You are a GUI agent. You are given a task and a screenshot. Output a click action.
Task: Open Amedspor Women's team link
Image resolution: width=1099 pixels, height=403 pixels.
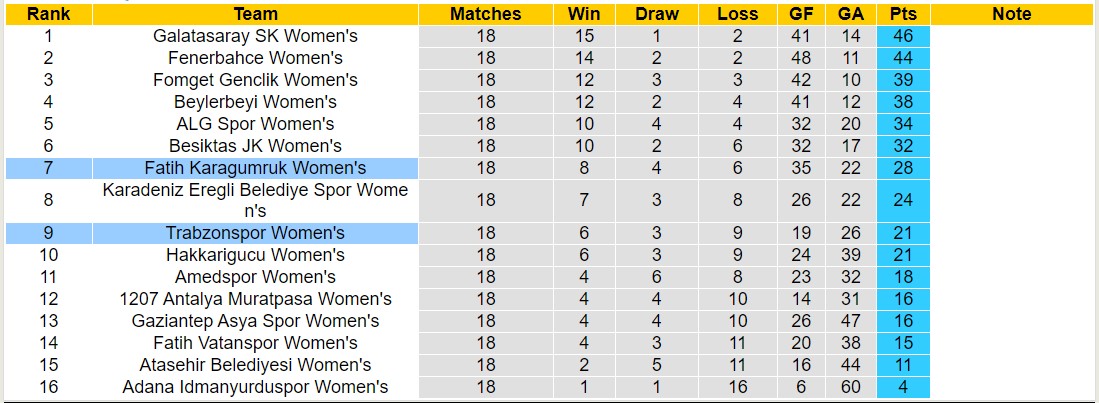click(255, 277)
